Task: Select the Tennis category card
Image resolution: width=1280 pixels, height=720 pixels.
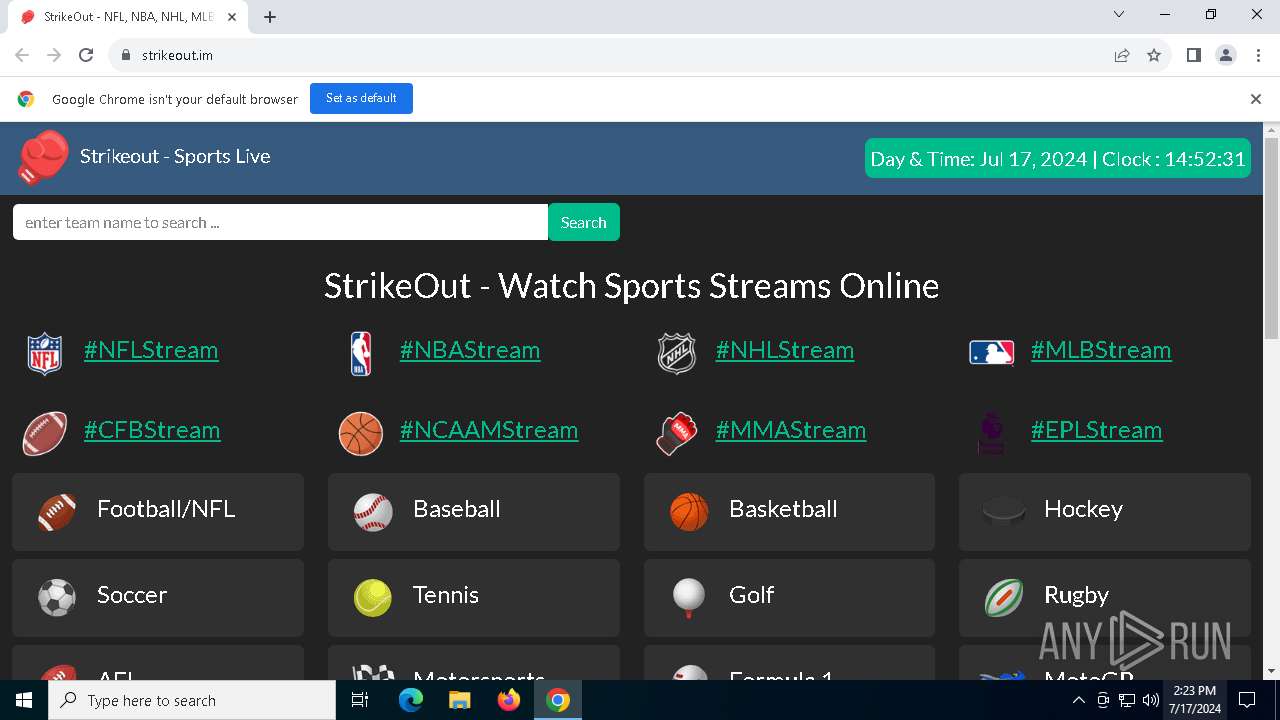Action: 474,598
